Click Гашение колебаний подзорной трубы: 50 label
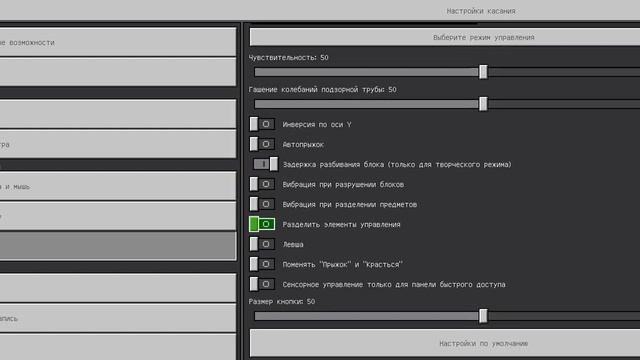Screen dimensions: 640x360 (x=322, y=89)
